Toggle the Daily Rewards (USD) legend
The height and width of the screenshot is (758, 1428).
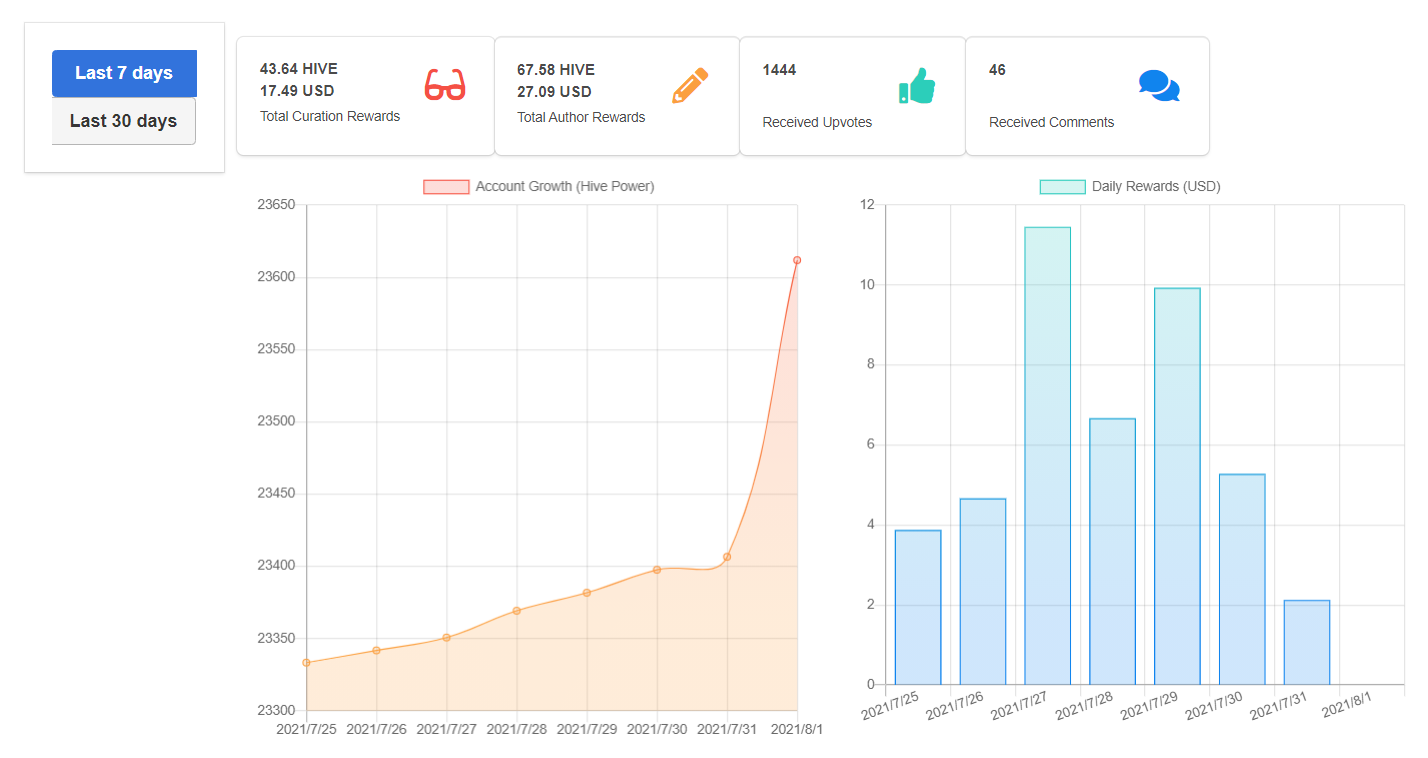point(1130,186)
